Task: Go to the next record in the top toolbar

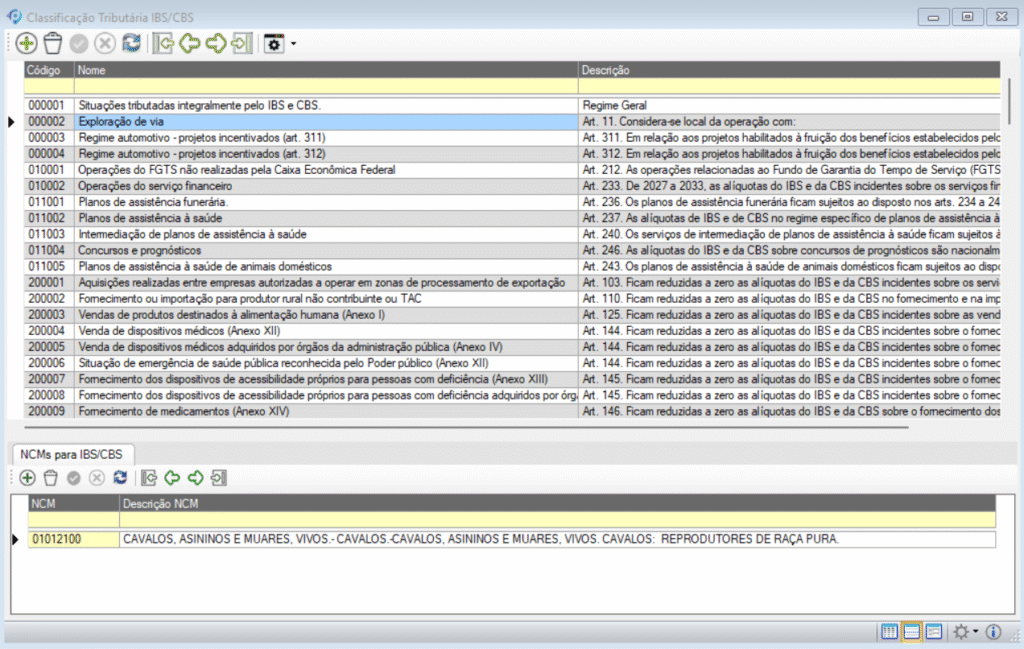Action: point(215,43)
